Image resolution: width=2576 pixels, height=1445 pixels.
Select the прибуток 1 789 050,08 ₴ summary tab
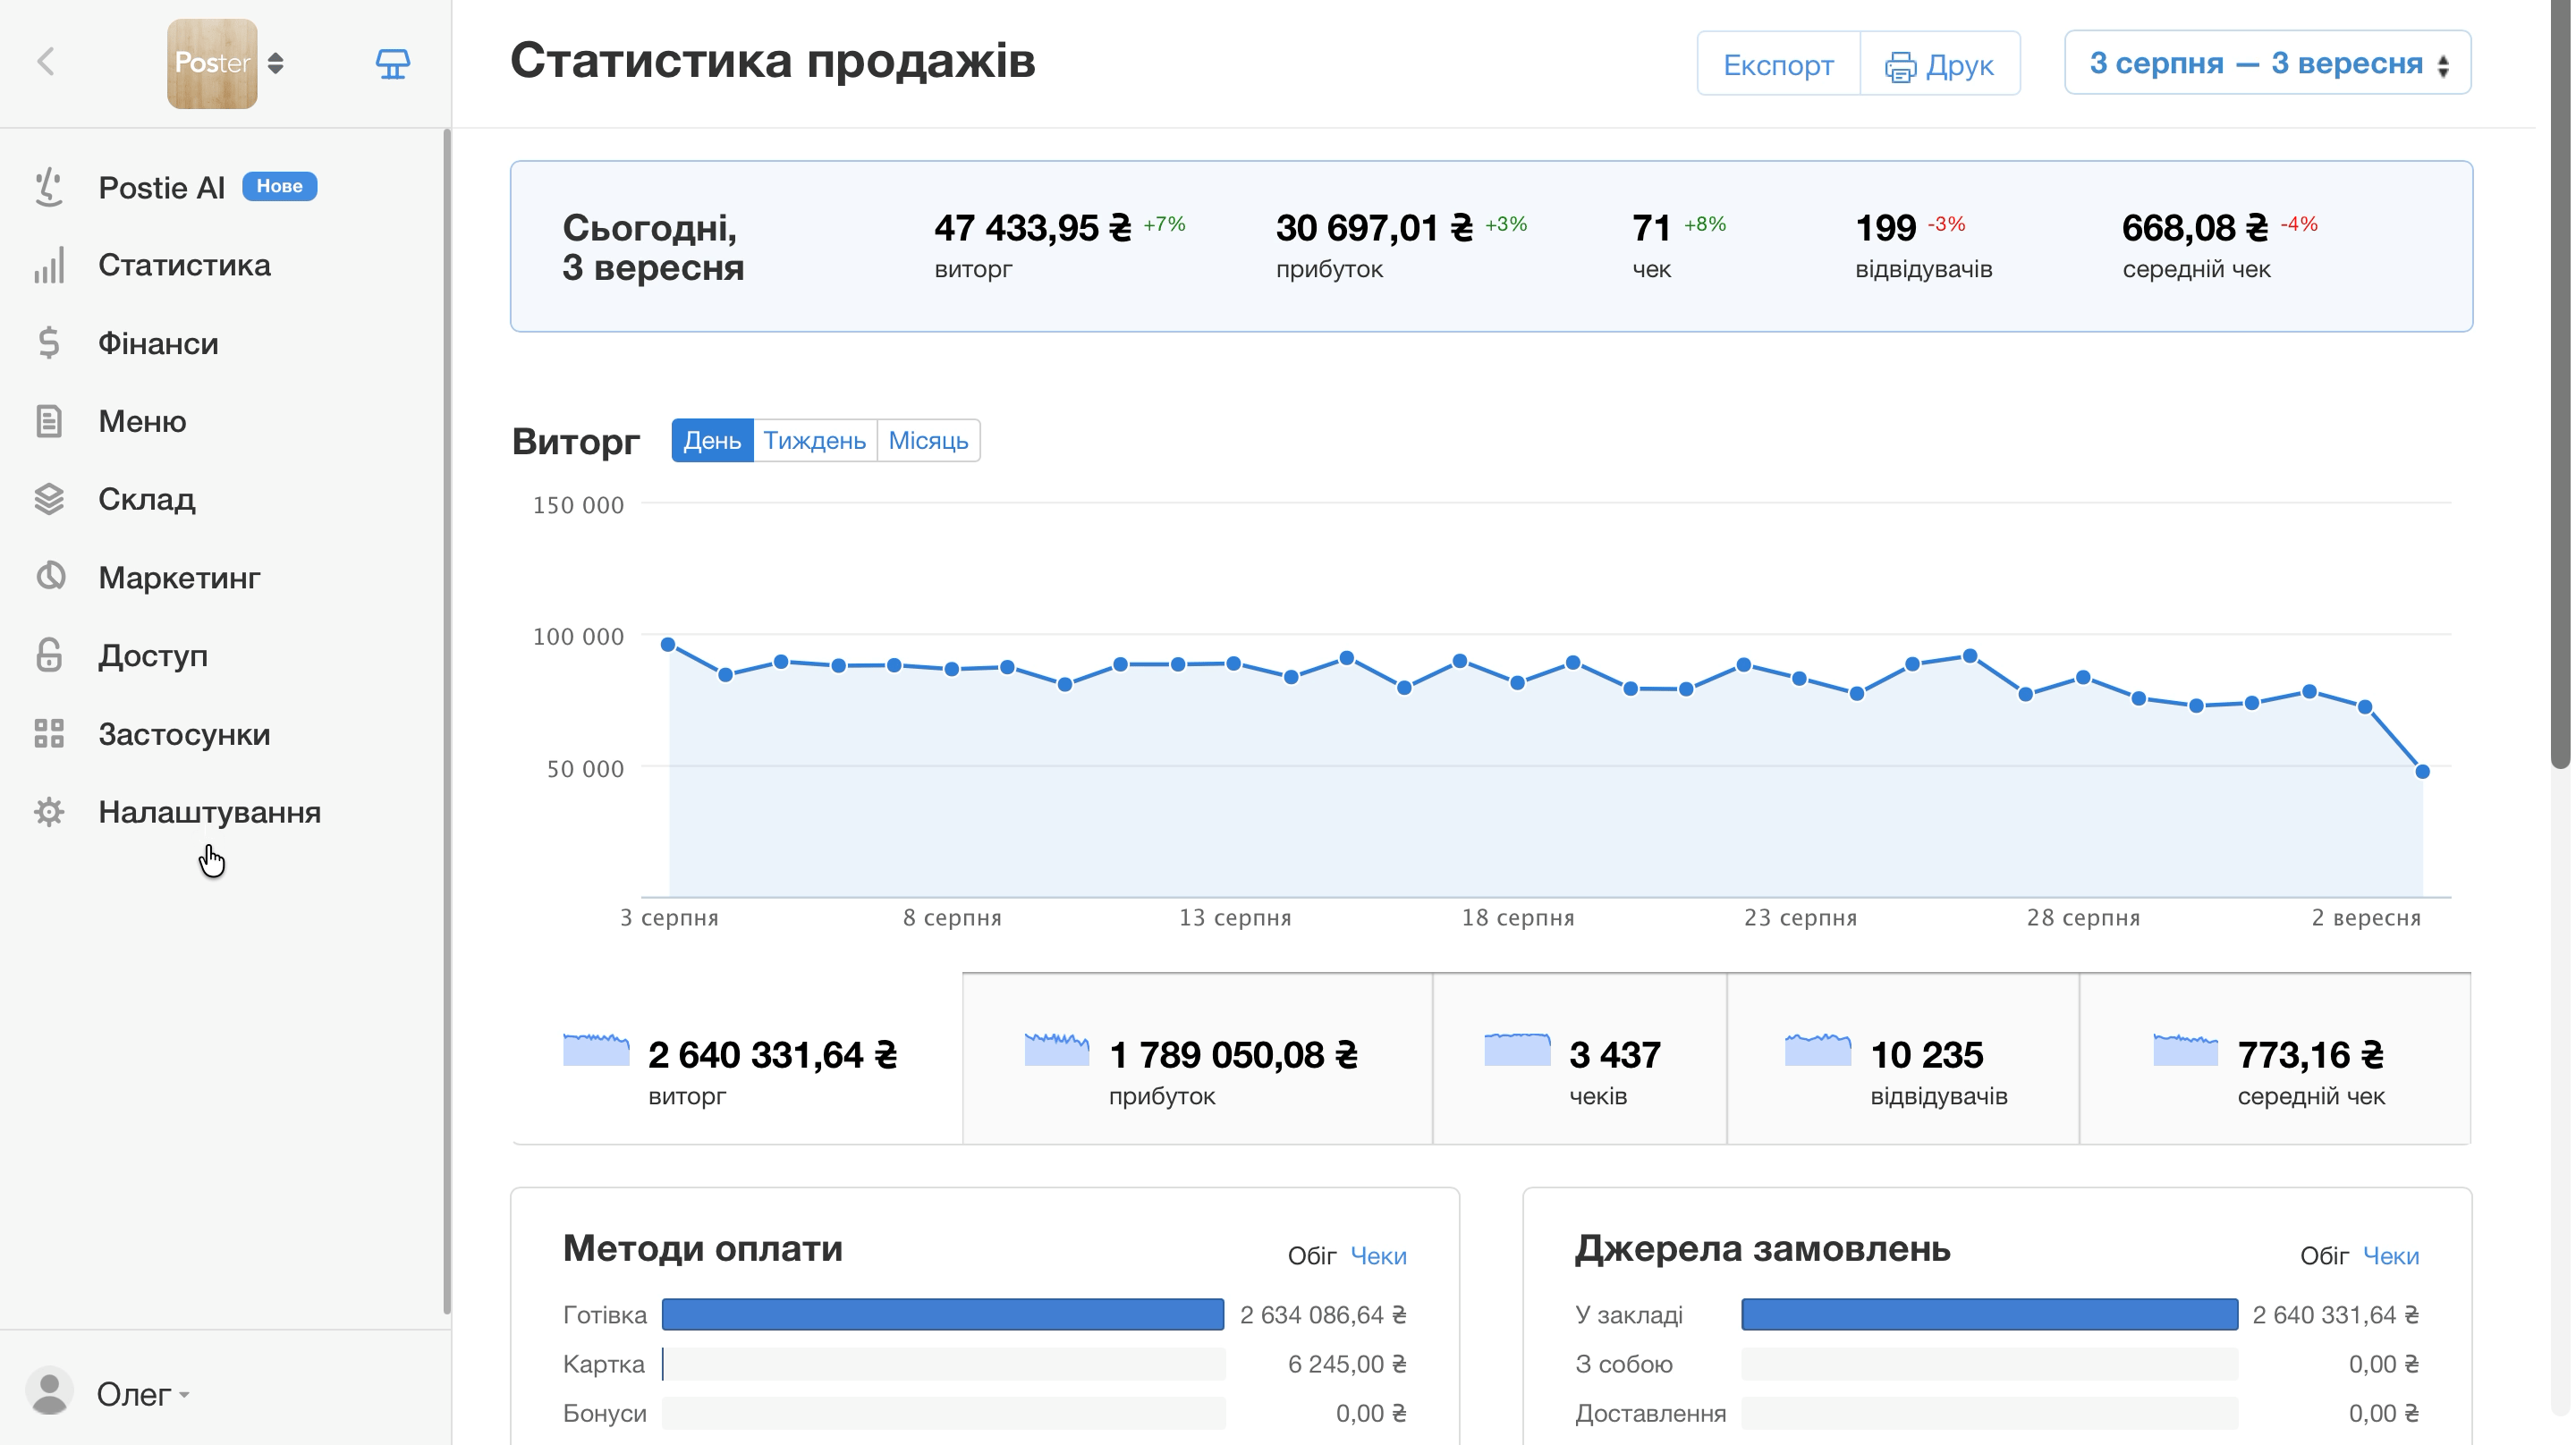coord(1197,1058)
